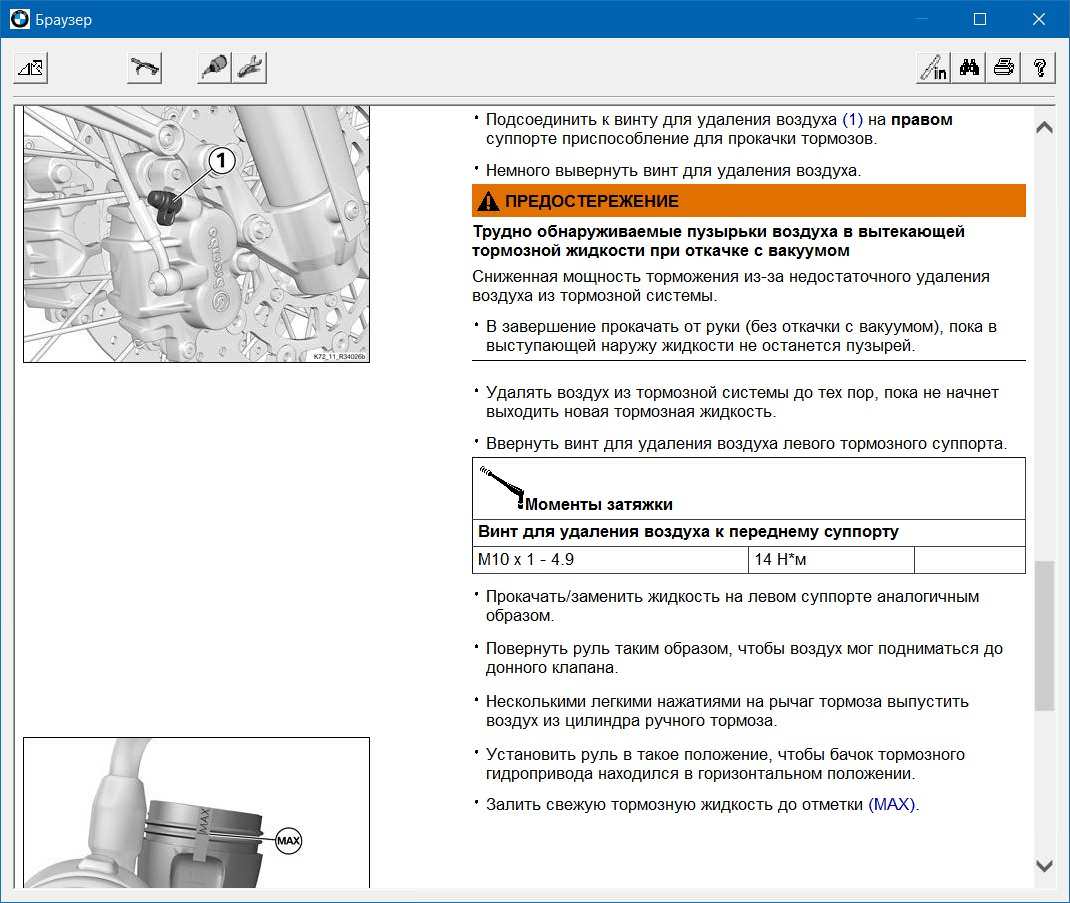1070x903 pixels.
Task: Toggle the inch ruler units icon
Action: [934, 68]
